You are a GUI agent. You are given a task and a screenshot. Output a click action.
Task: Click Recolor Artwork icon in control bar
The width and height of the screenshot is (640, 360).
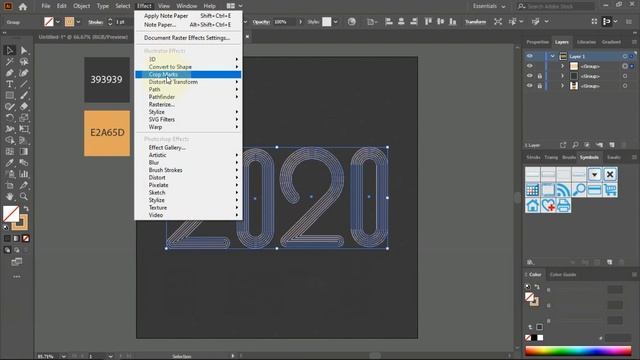point(351,22)
